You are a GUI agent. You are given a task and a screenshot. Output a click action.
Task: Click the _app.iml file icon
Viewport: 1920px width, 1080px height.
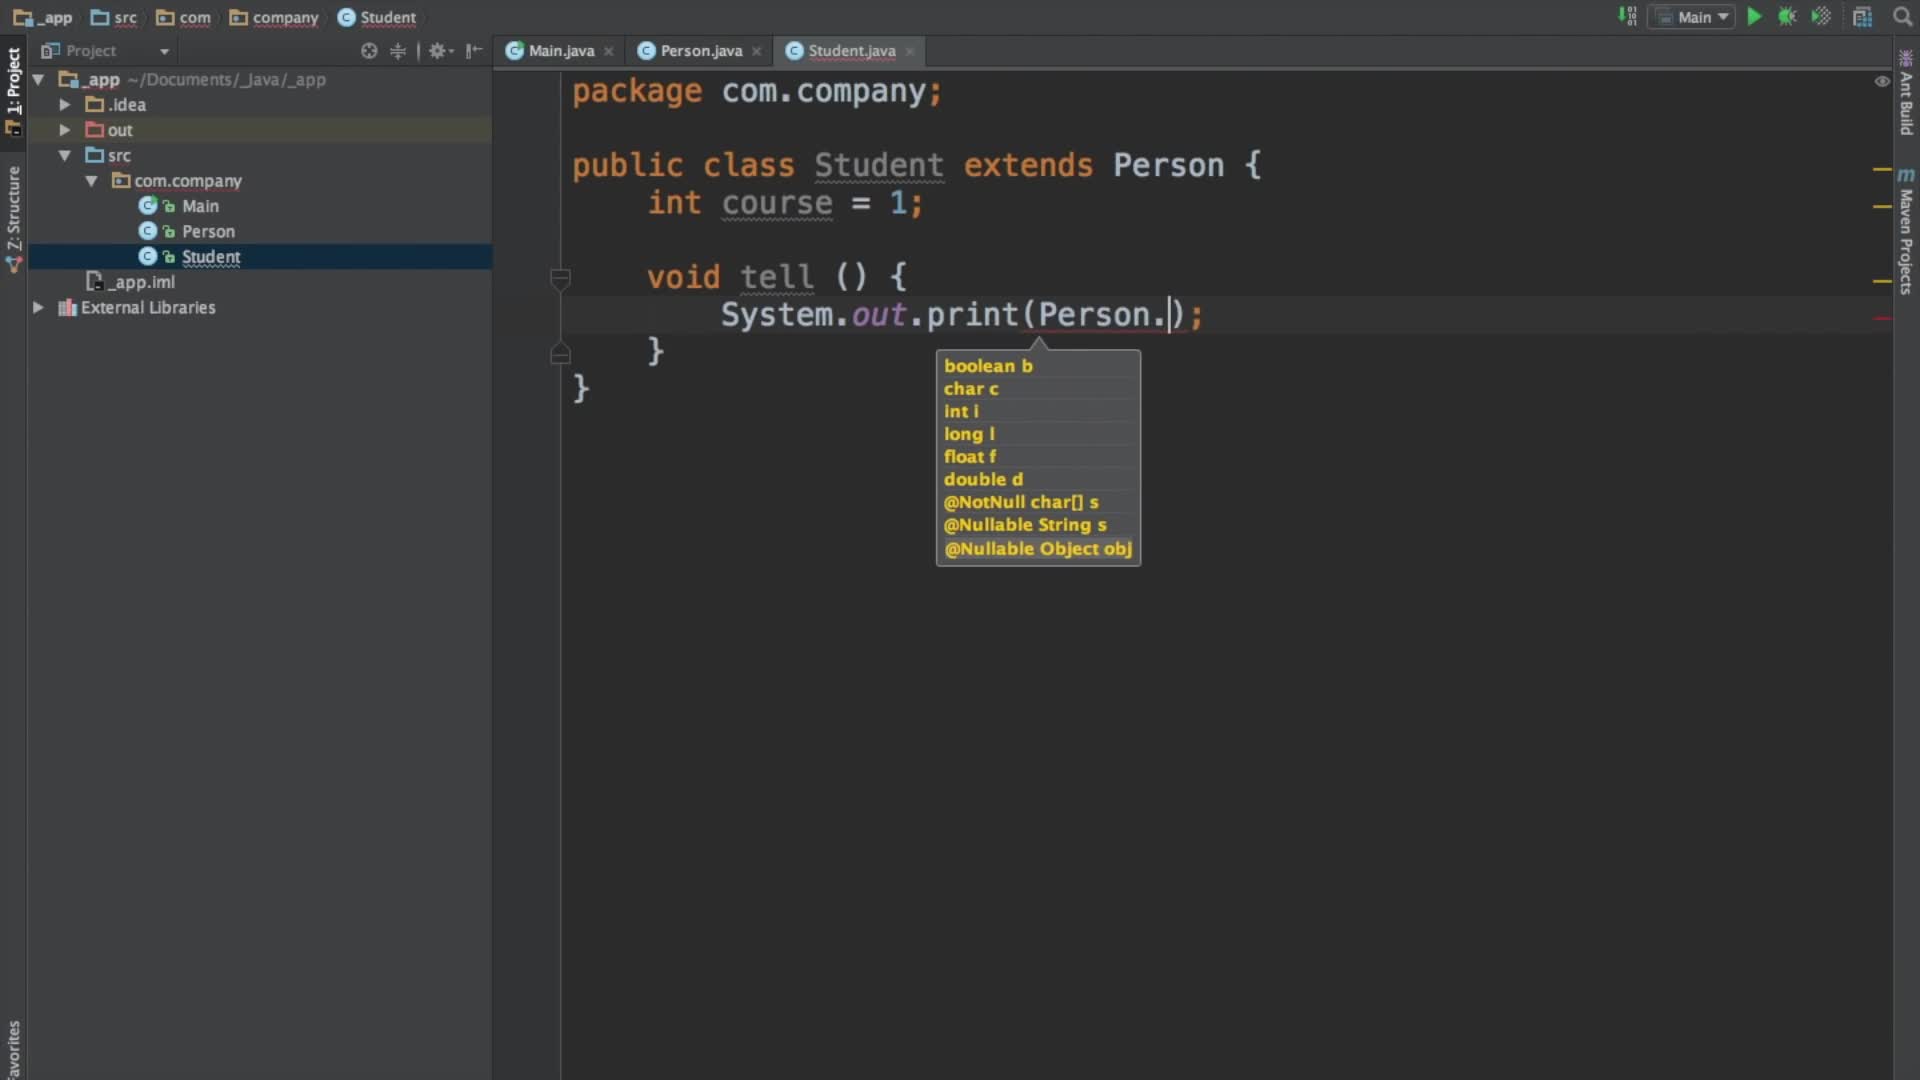[95, 282]
